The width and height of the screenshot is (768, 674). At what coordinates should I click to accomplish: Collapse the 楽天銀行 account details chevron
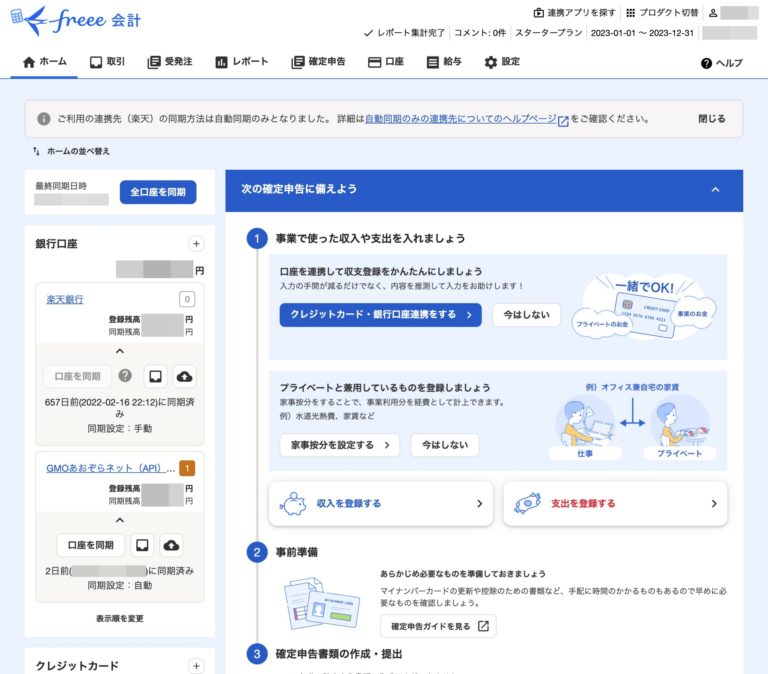pos(119,351)
